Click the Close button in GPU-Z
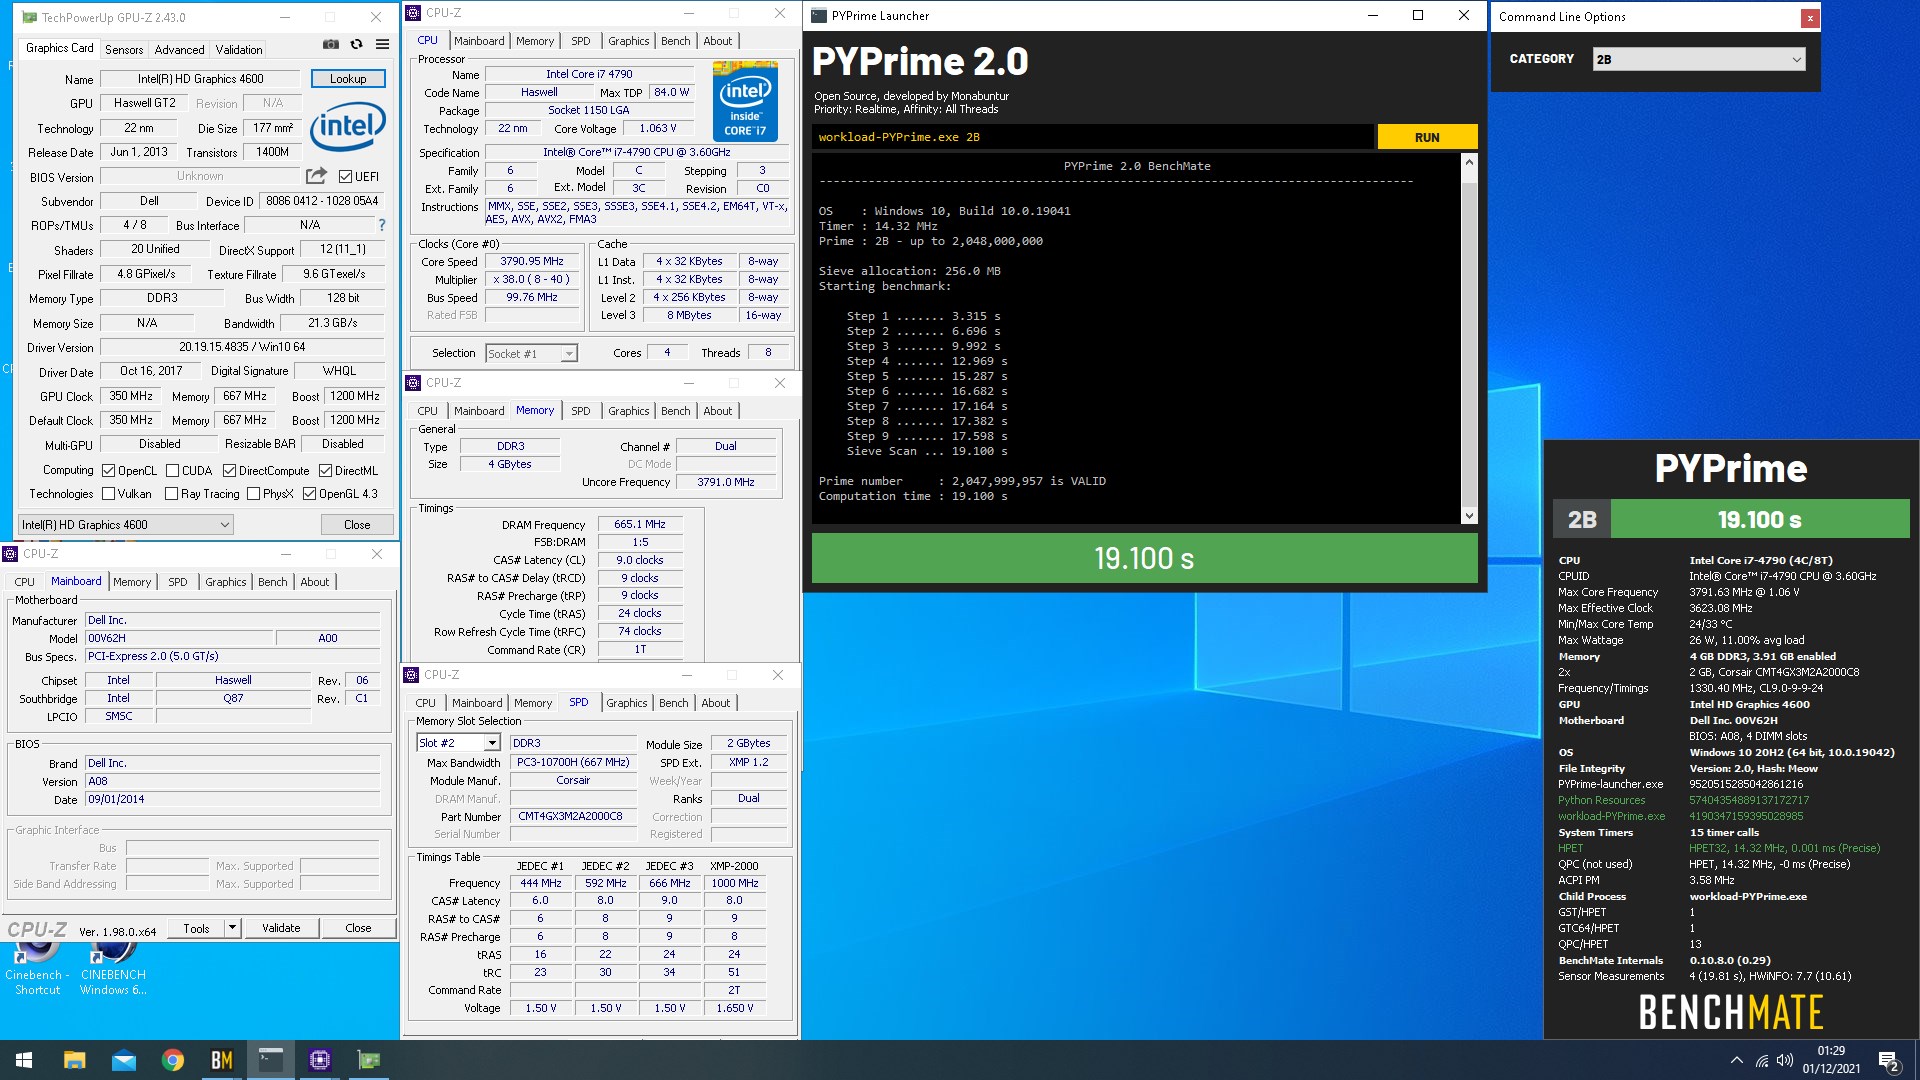Viewport: 1920px width, 1080px height. click(x=357, y=524)
